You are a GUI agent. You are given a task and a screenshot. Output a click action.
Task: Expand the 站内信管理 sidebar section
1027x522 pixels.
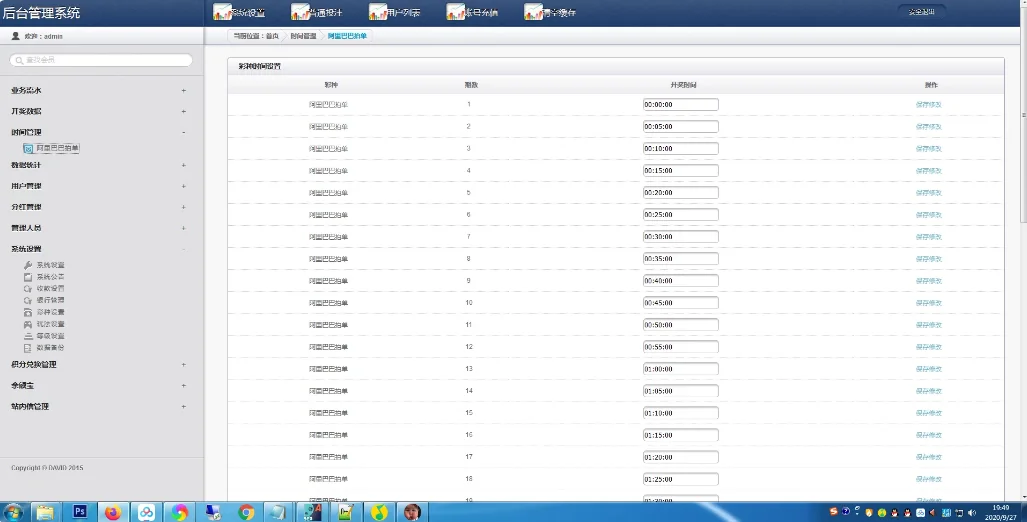(183, 406)
